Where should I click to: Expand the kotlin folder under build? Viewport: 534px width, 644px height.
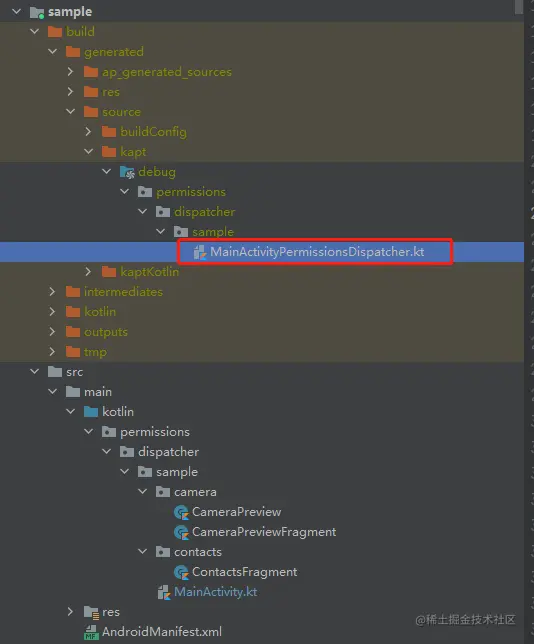pos(53,312)
